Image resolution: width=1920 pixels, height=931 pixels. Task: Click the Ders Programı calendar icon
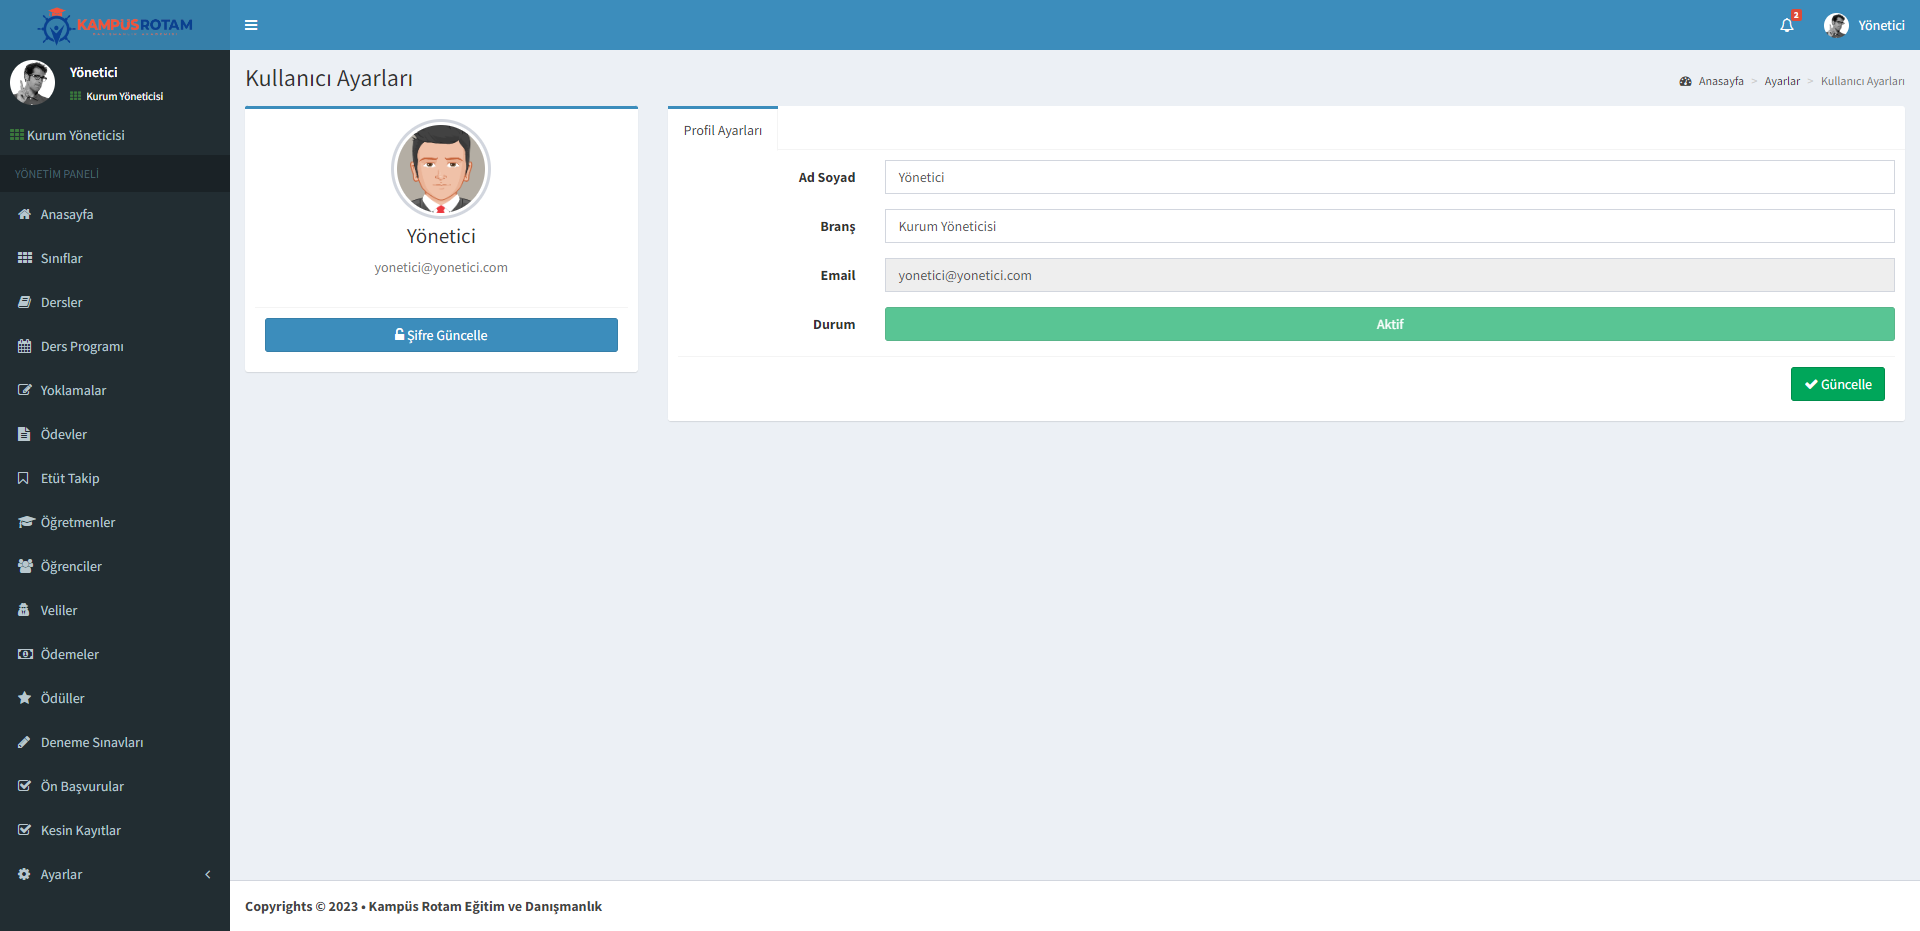point(25,346)
